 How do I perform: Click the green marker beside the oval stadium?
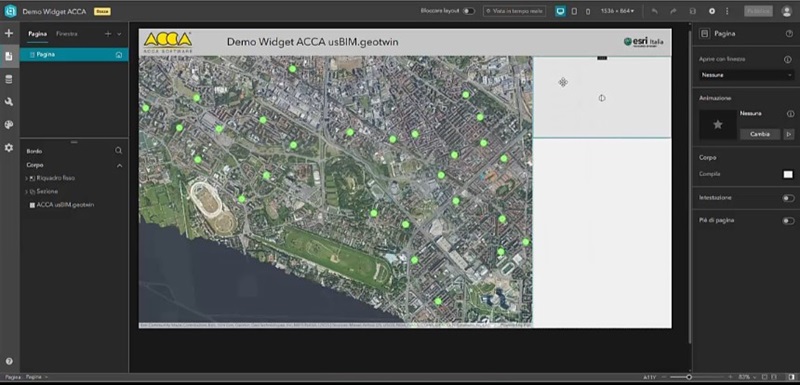(242, 199)
